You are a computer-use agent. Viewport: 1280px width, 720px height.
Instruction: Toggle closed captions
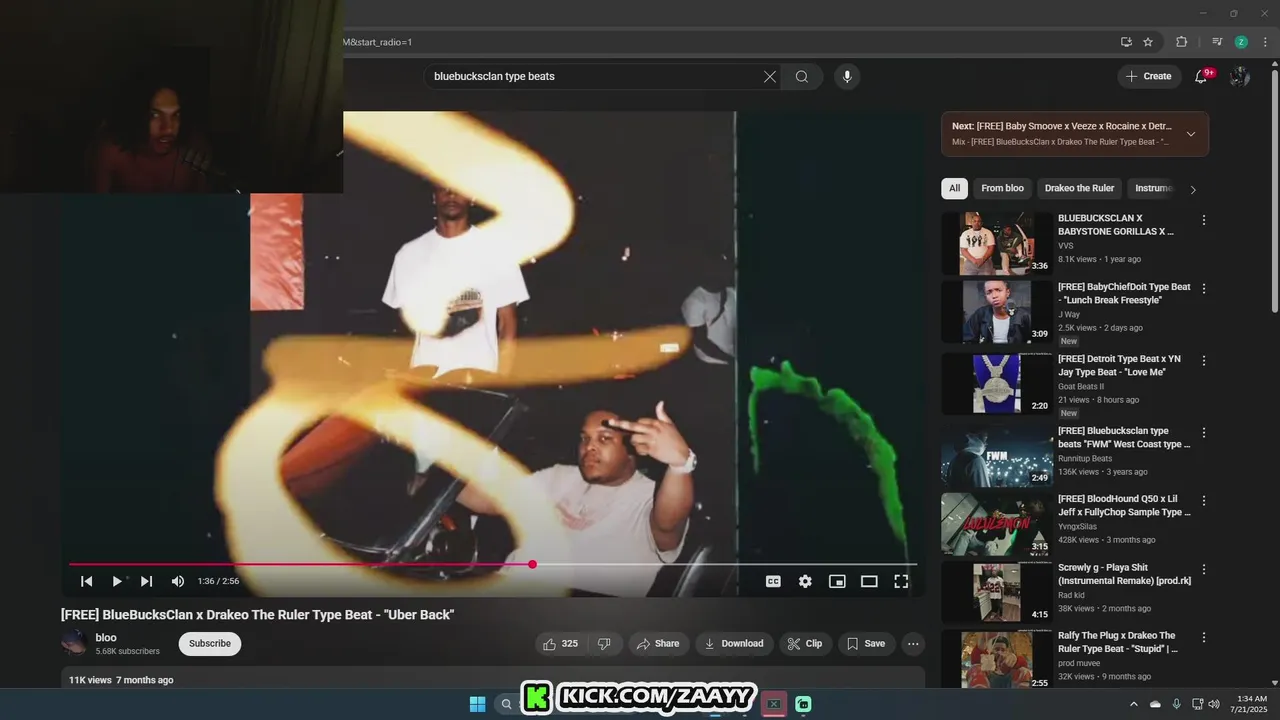(x=773, y=581)
